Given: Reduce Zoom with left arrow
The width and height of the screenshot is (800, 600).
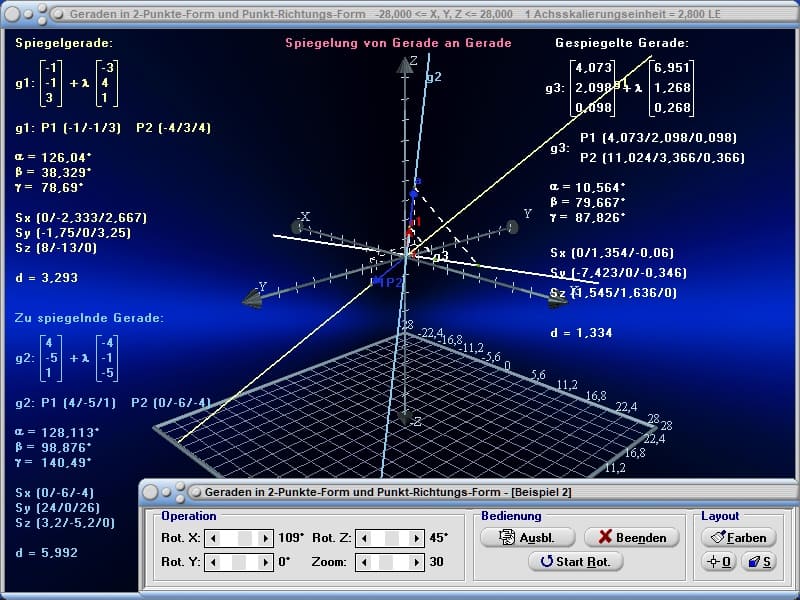Looking at the screenshot, I should [365, 562].
